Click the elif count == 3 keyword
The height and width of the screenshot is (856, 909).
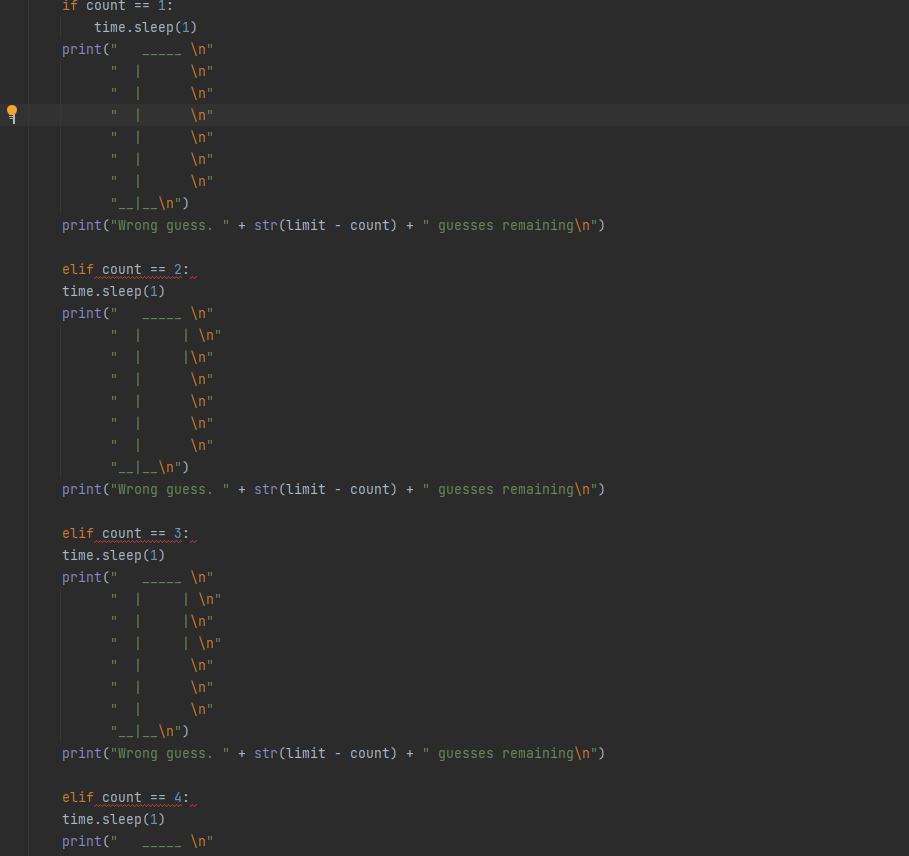point(77,533)
